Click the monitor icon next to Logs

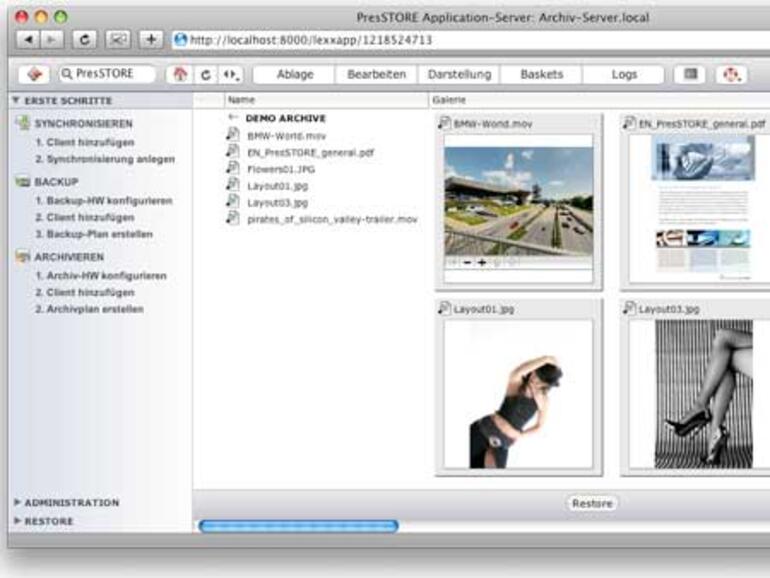point(690,75)
